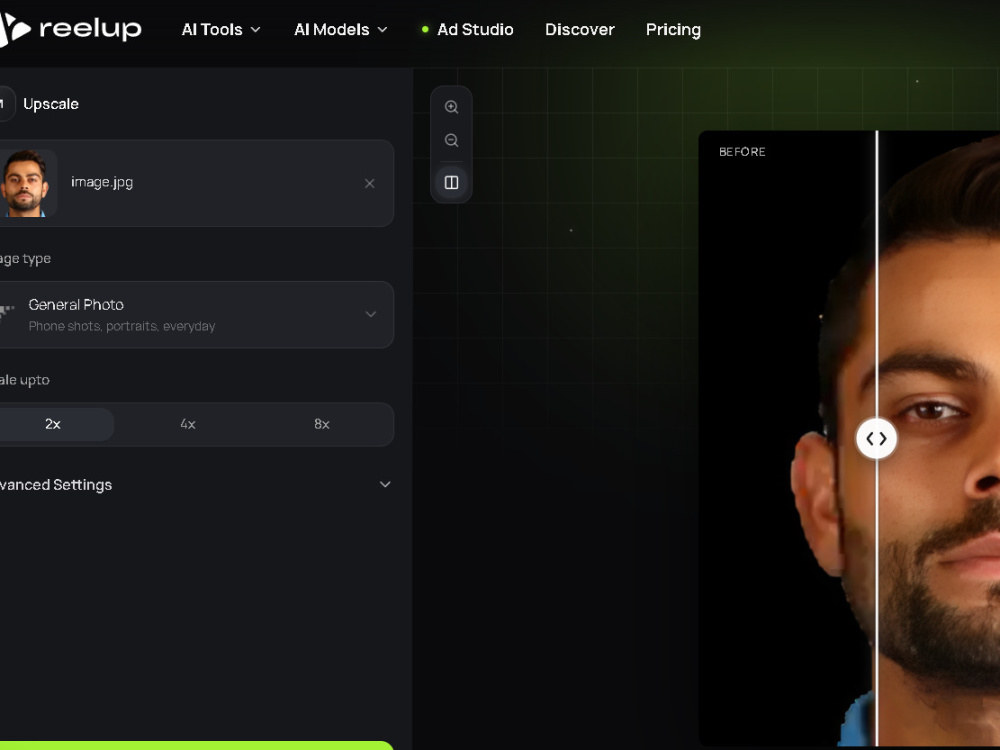This screenshot has width=1000, height=750.
Task: Click the image.jpg file name
Action: (102, 182)
